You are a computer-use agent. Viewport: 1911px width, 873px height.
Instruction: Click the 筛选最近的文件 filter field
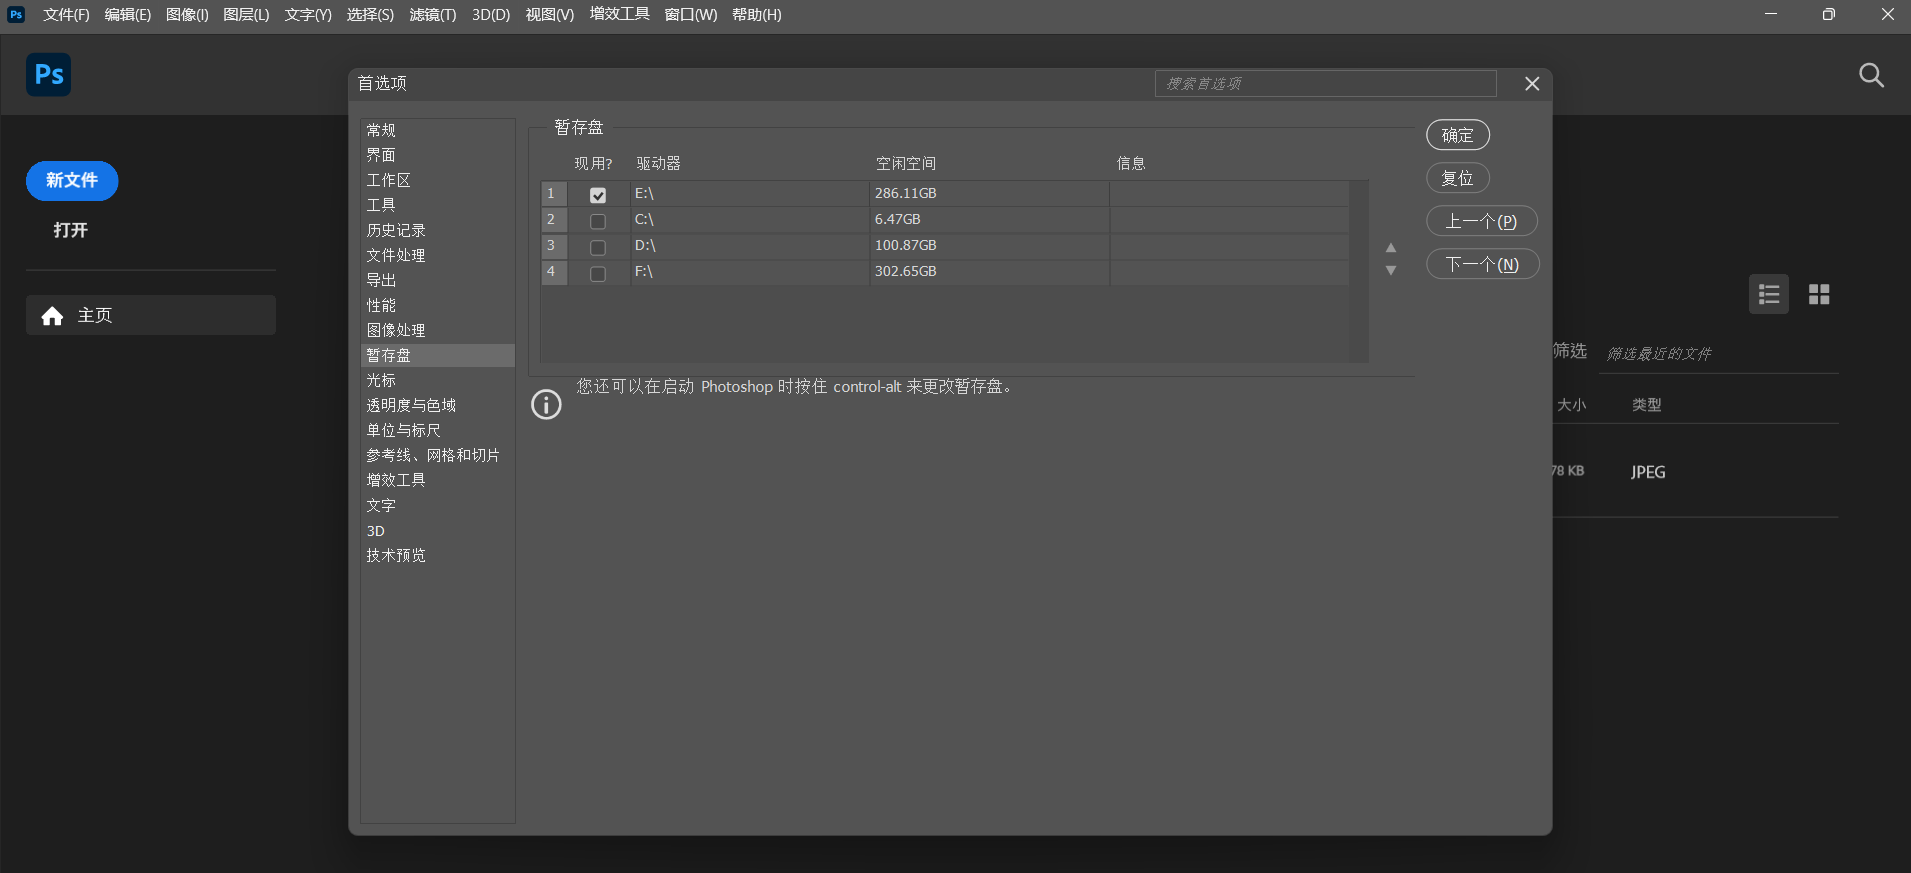click(1720, 354)
